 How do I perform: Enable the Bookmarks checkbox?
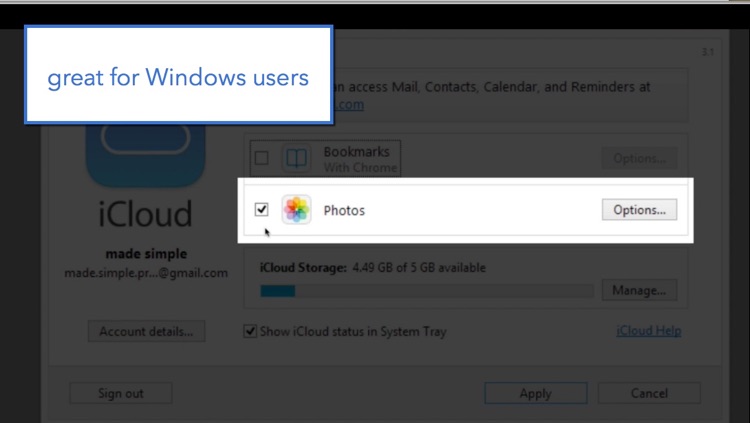(262, 158)
